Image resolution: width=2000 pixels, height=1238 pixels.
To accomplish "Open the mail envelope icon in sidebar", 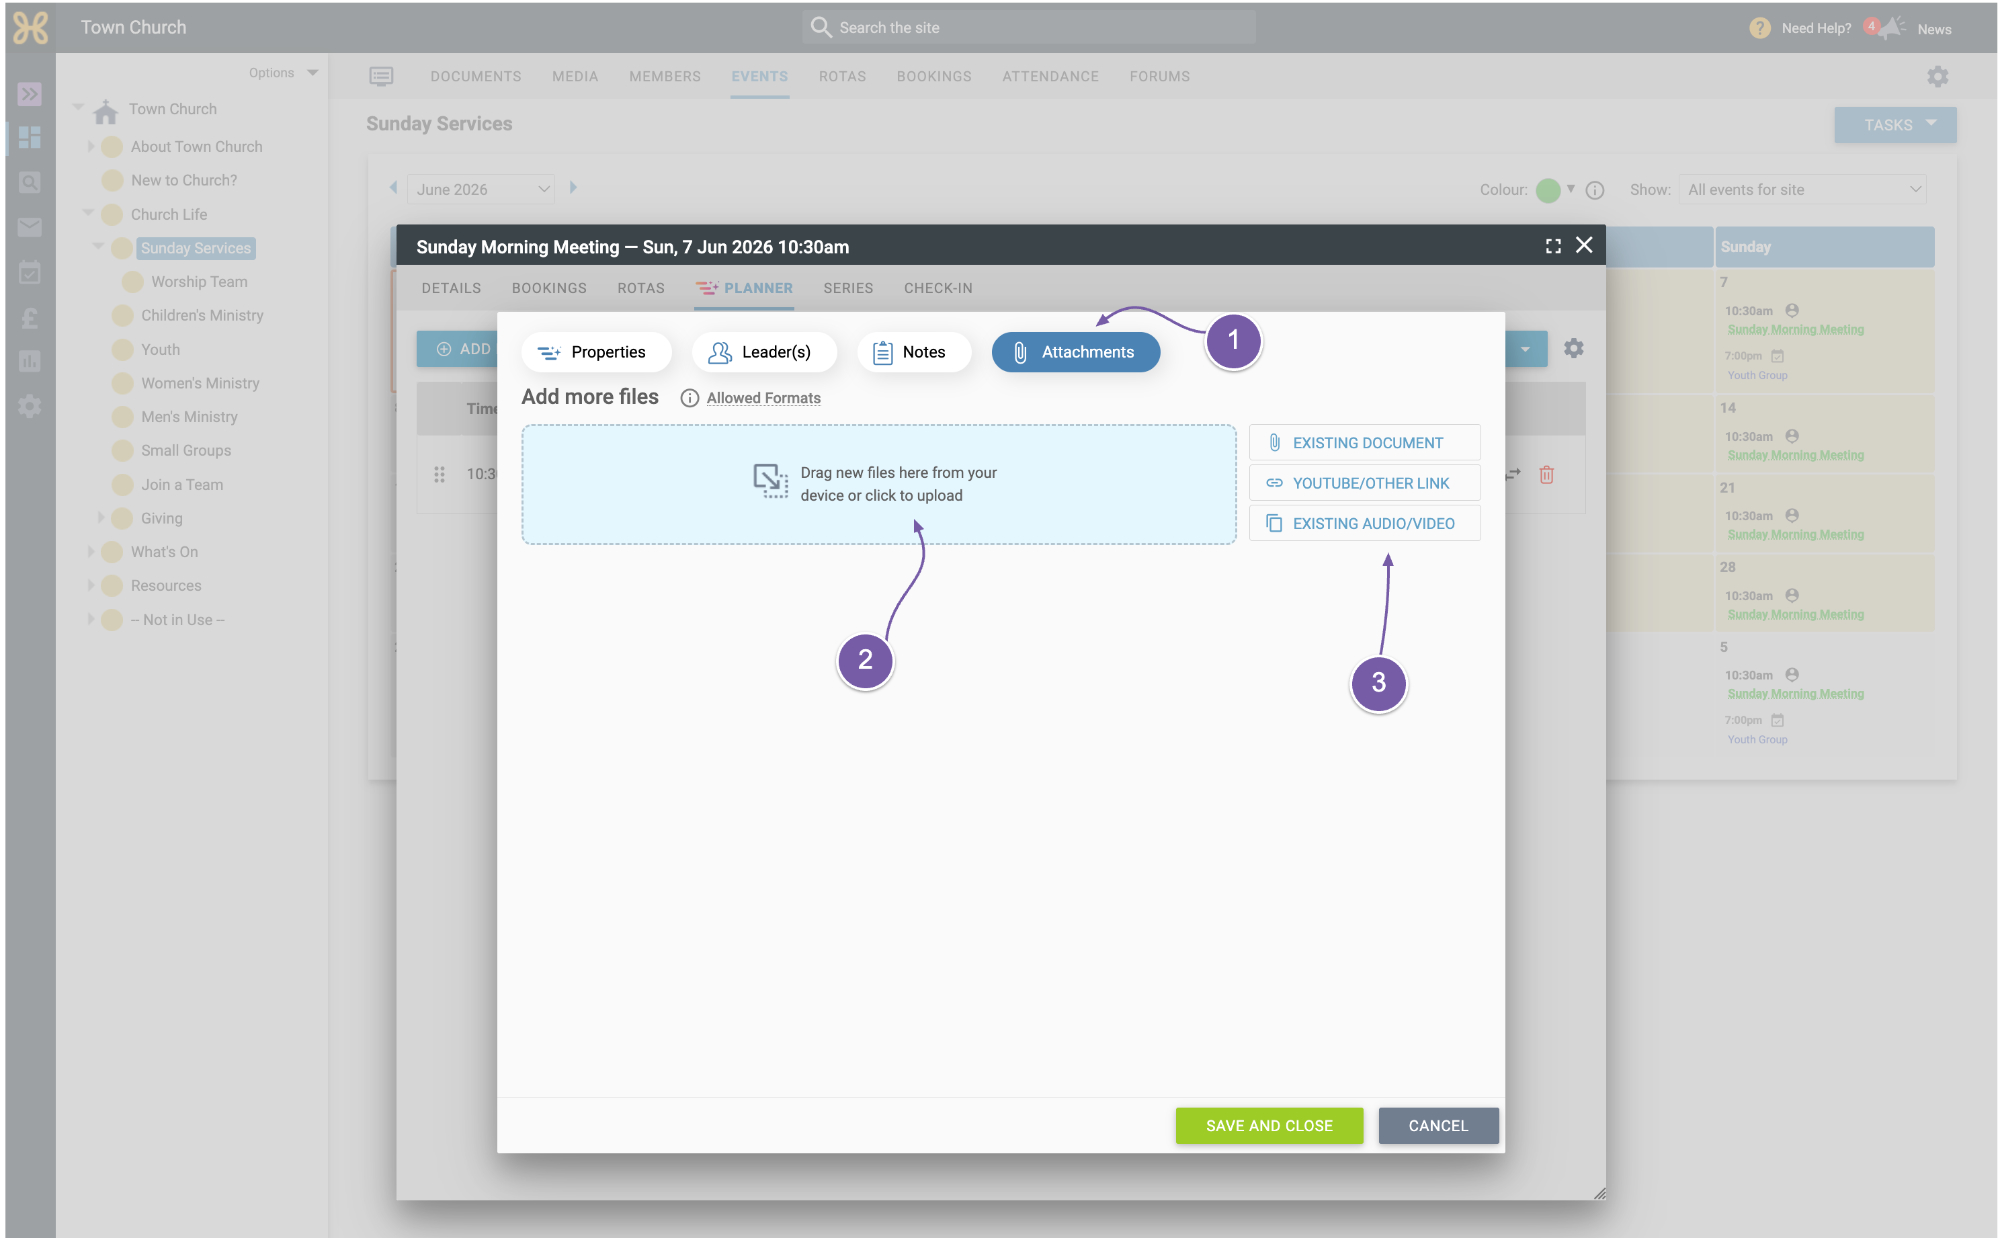I will tap(30, 227).
